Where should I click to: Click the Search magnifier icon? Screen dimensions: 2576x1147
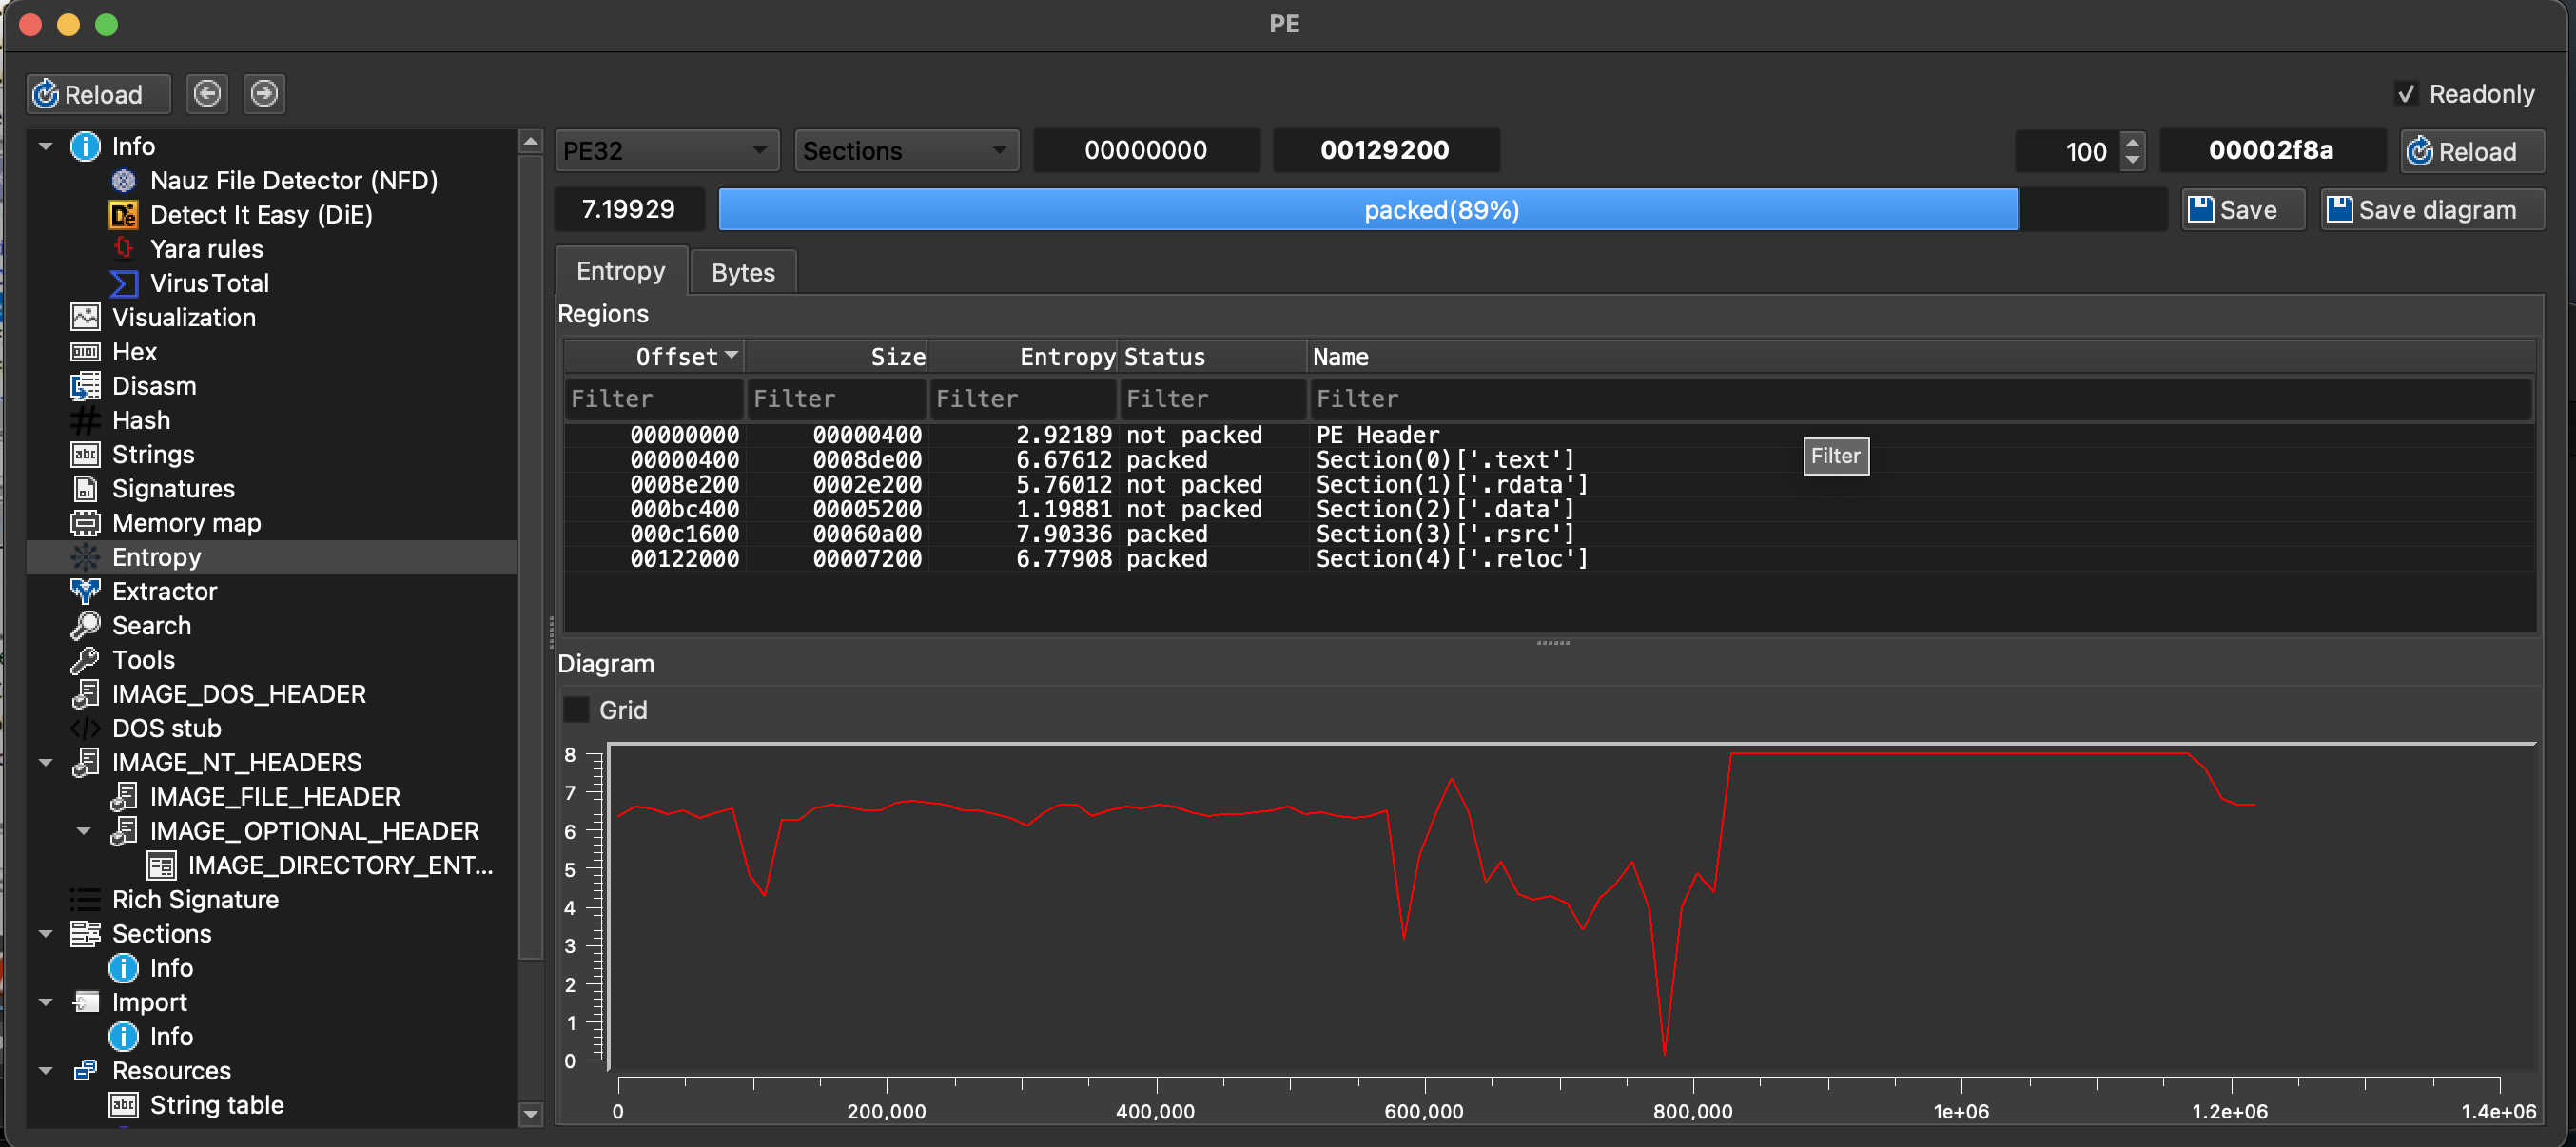[x=85, y=626]
